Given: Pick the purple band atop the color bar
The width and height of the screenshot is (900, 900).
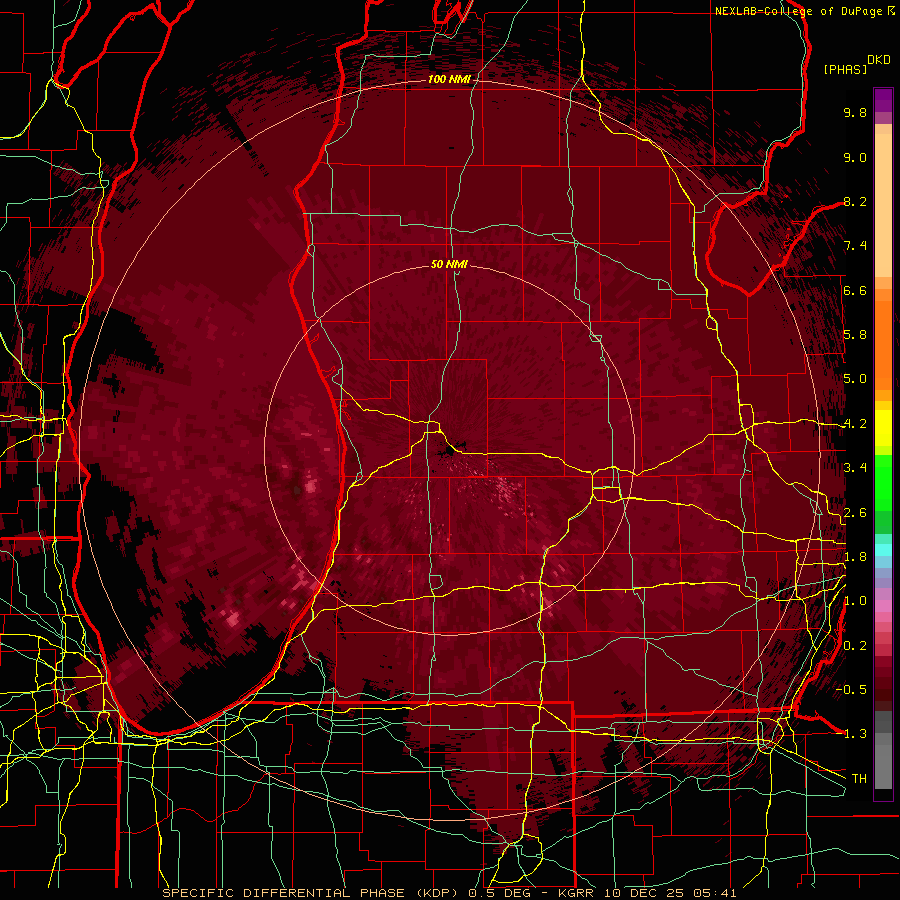Looking at the screenshot, I should pos(883,100).
